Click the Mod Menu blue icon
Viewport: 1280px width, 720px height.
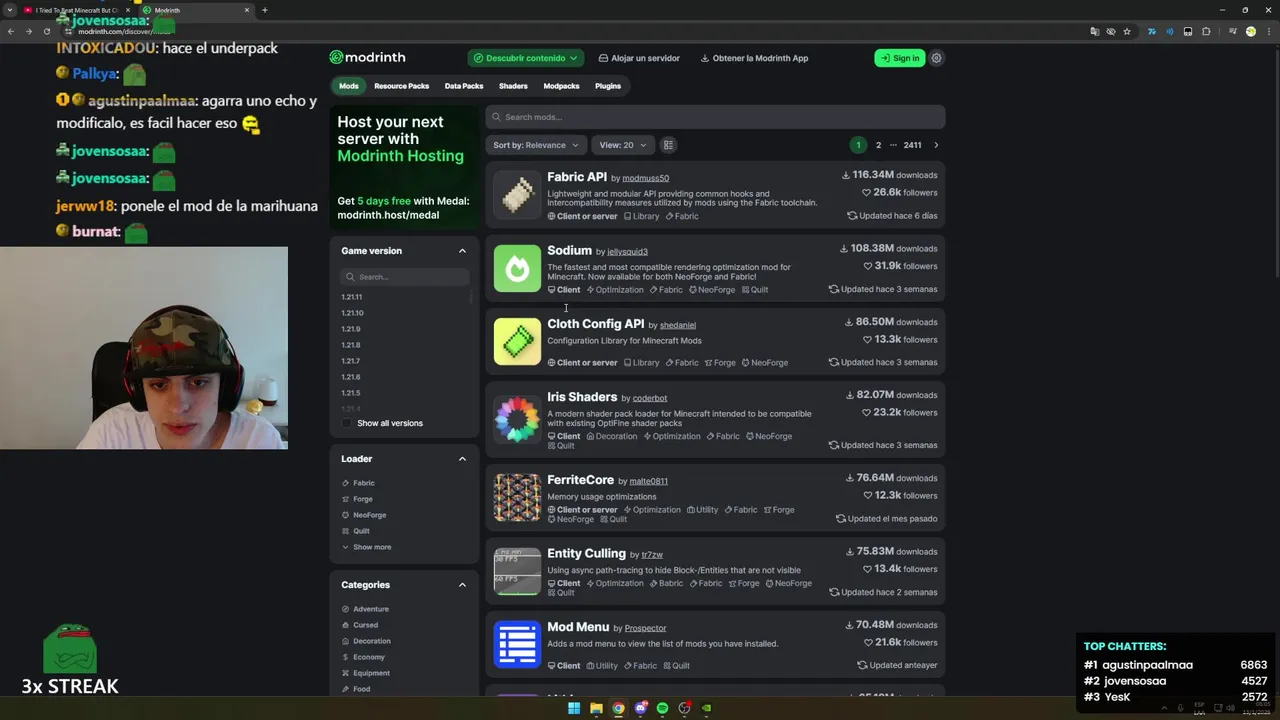pyautogui.click(x=517, y=645)
